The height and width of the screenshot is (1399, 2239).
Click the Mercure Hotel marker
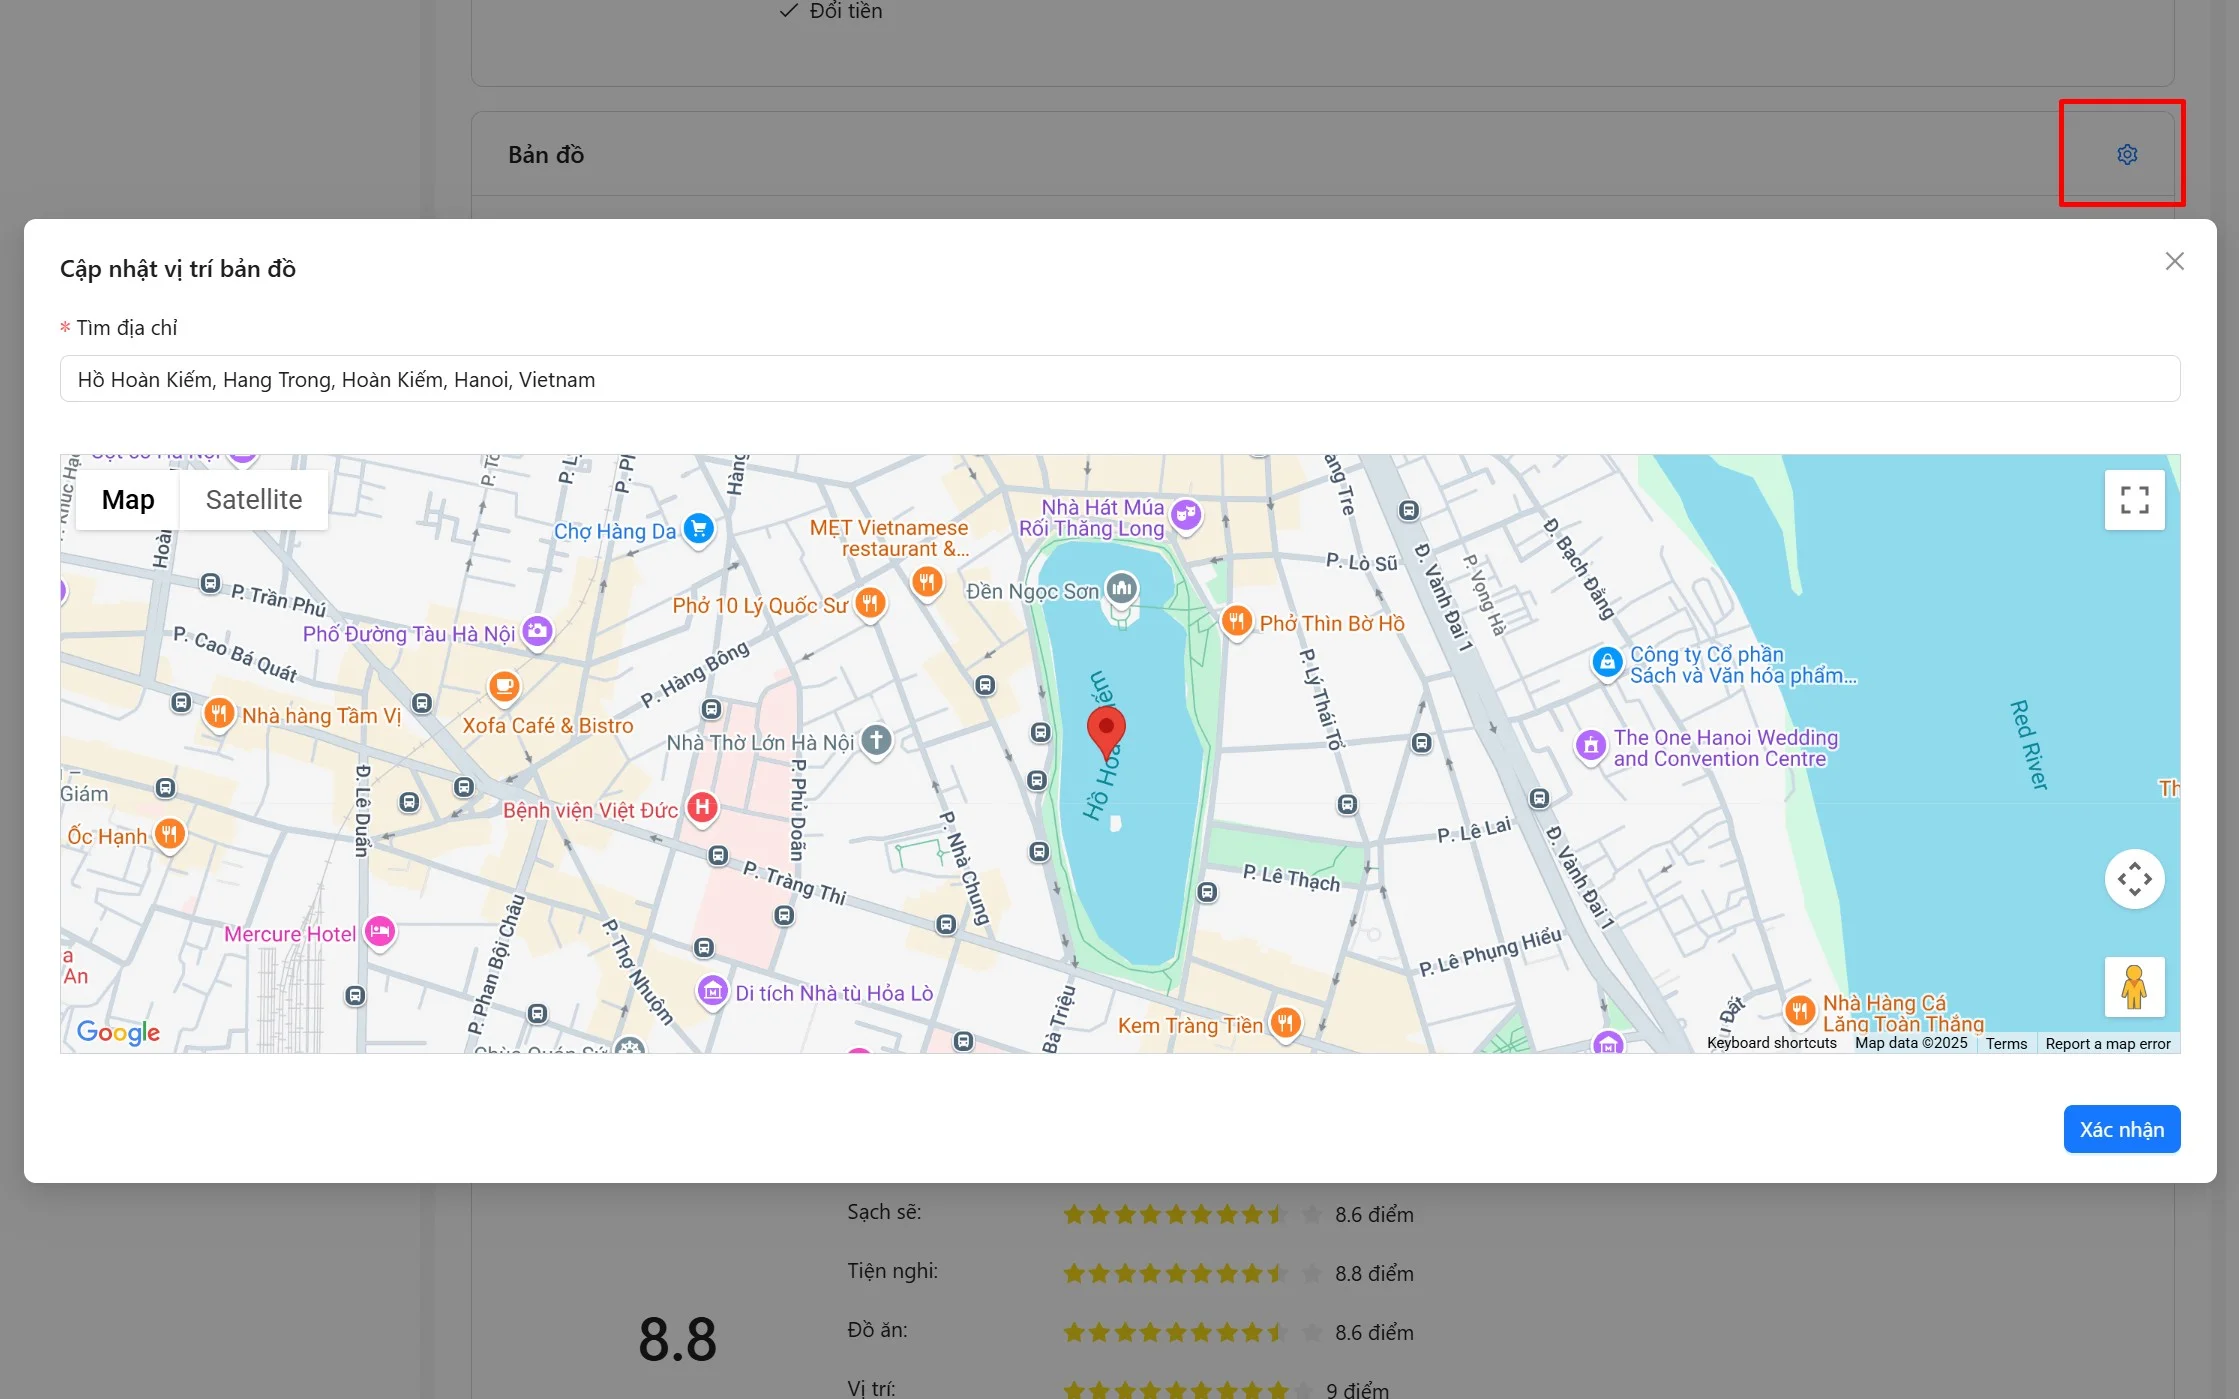tap(380, 932)
